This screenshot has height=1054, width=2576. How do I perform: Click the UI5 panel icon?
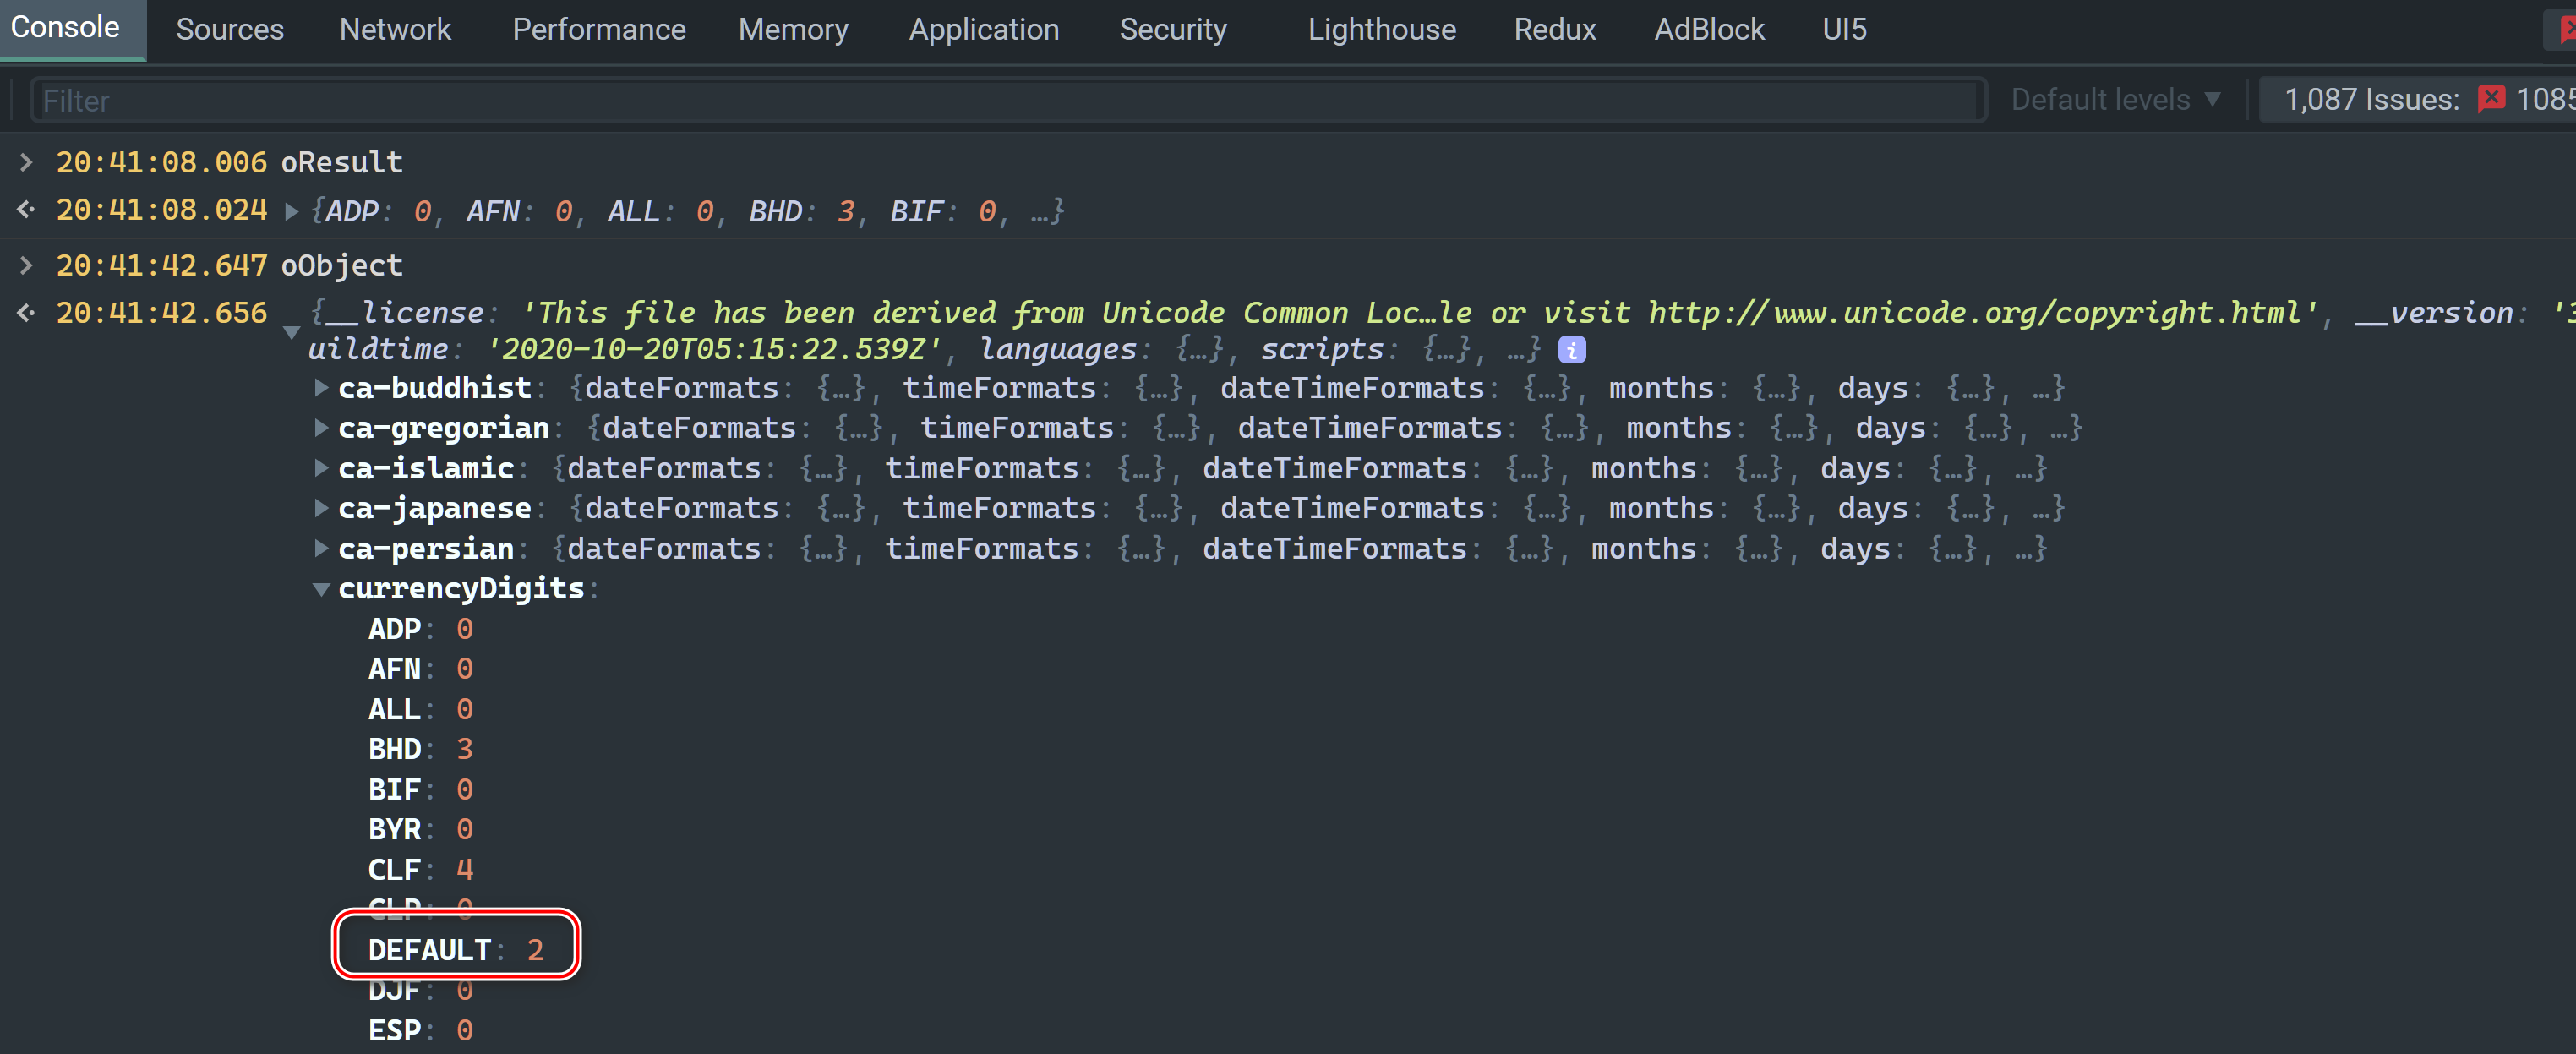[1848, 28]
